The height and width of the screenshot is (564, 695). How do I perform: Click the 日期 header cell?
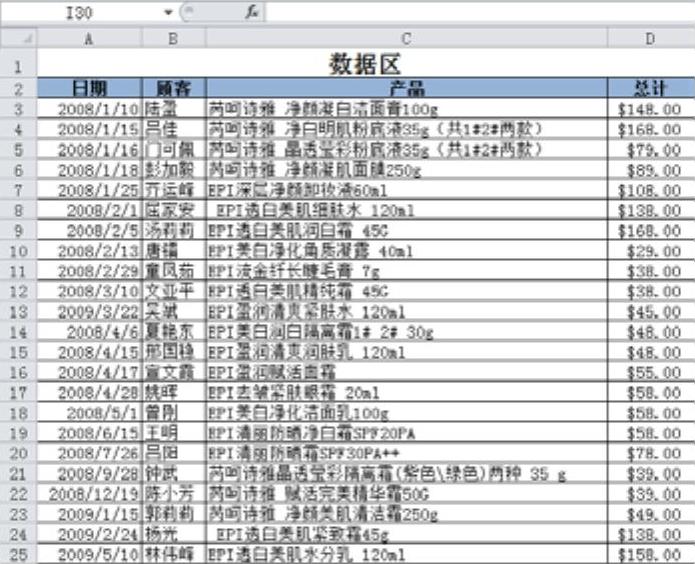90,88
